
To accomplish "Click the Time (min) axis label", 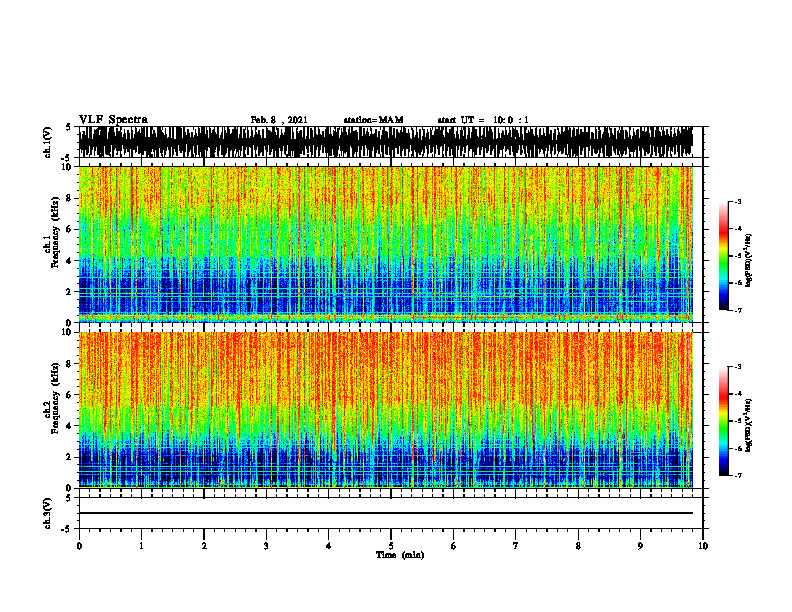I will tap(400, 555).
